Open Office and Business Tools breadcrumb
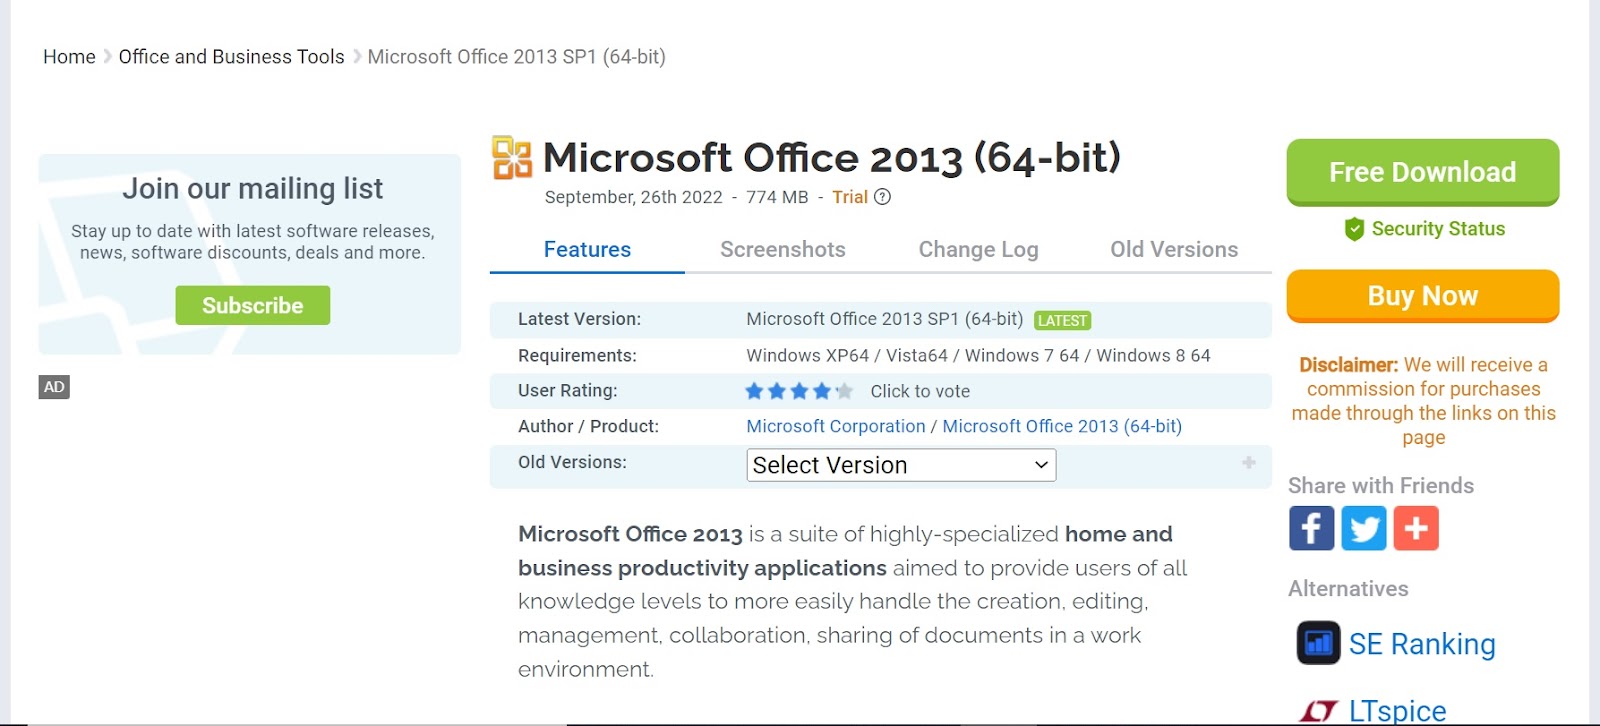The image size is (1600, 726). point(231,57)
